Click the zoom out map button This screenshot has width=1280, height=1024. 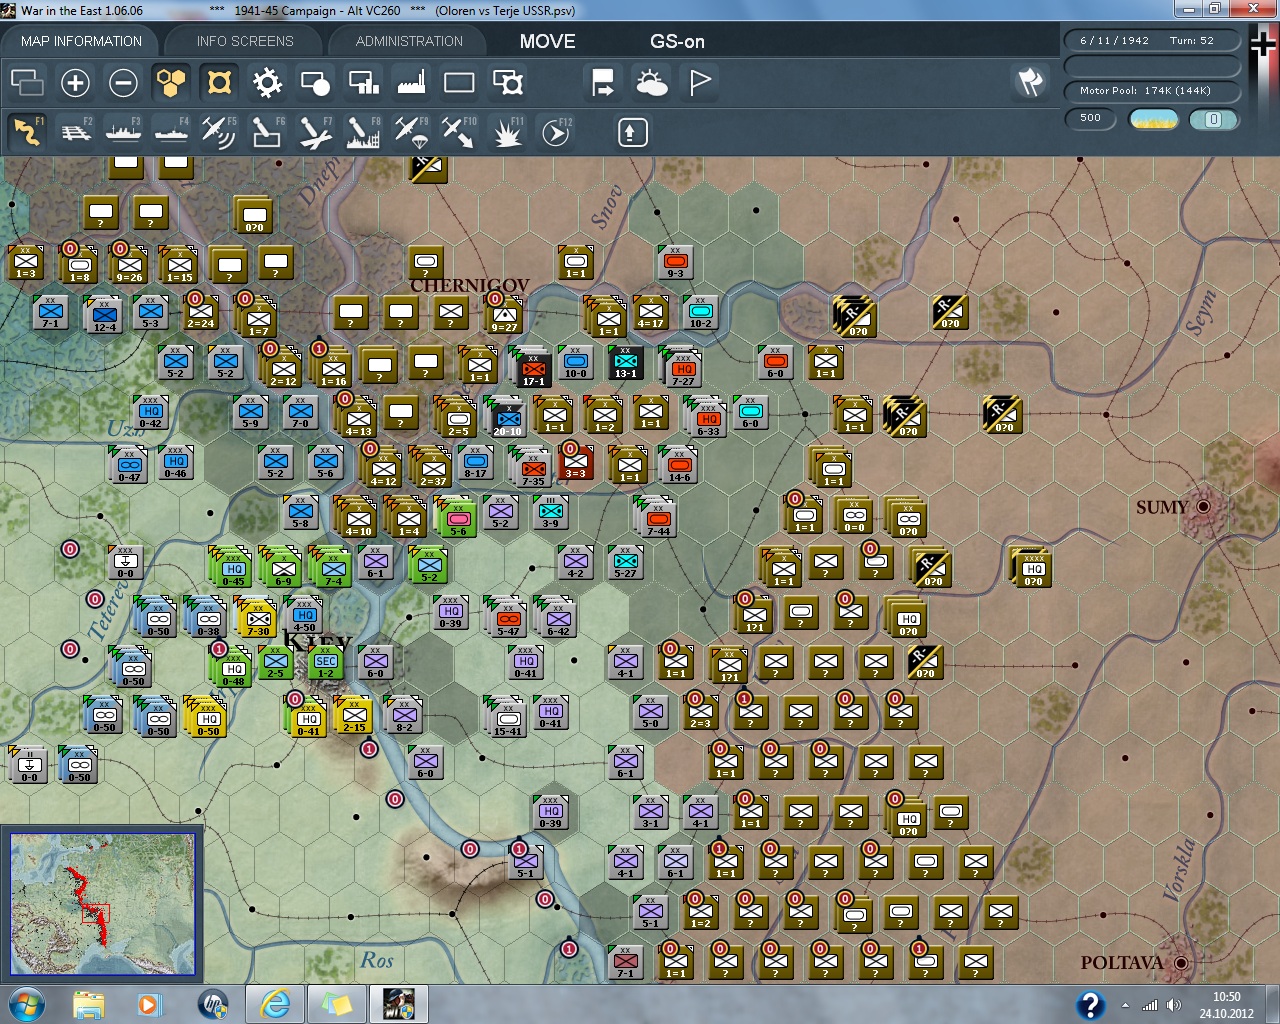pos(123,82)
